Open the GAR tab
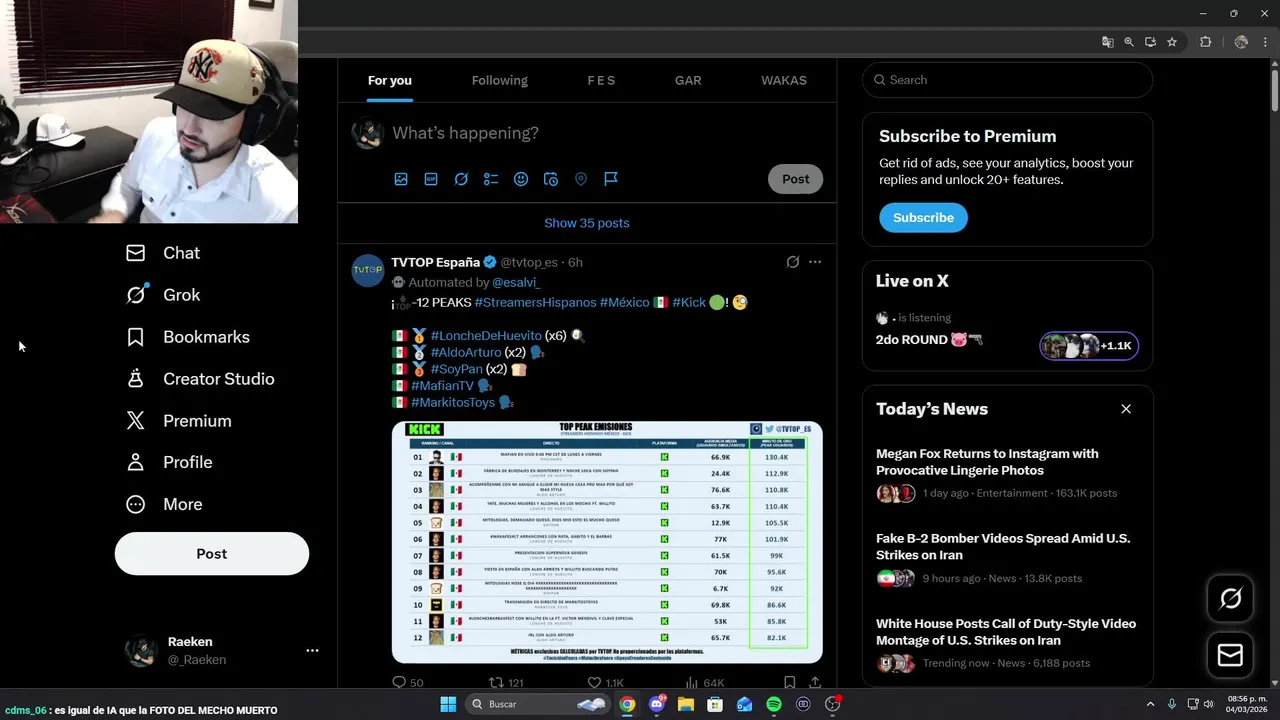This screenshot has height=720, width=1280. pyautogui.click(x=688, y=80)
